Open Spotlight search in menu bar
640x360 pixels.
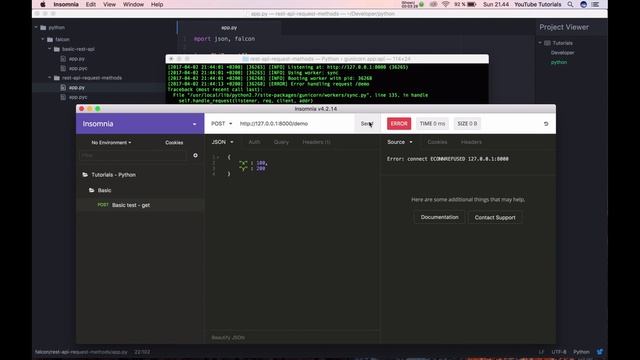pyautogui.click(x=570, y=4)
